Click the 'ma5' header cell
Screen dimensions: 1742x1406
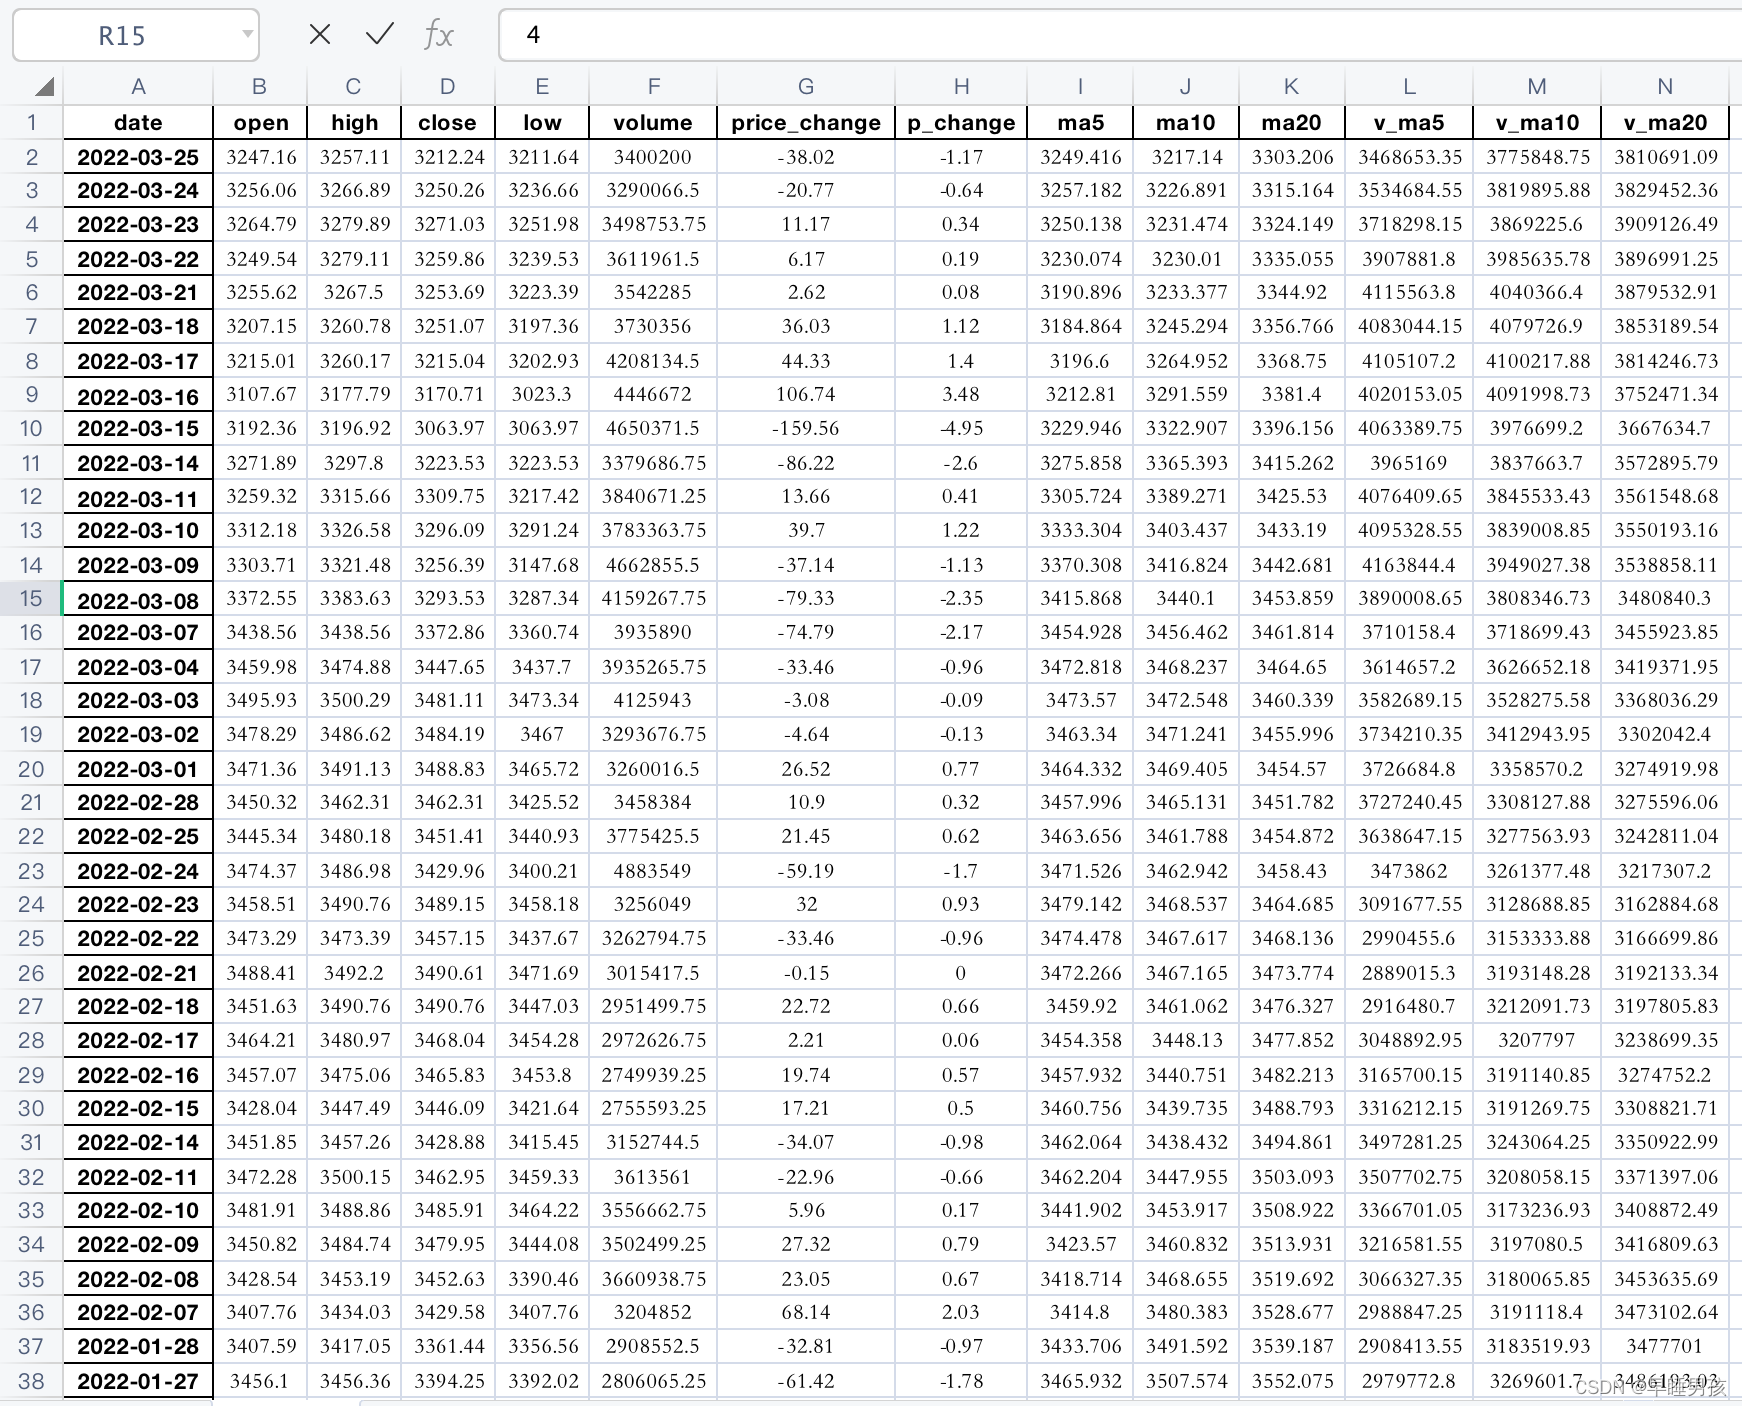point(1080,122)
